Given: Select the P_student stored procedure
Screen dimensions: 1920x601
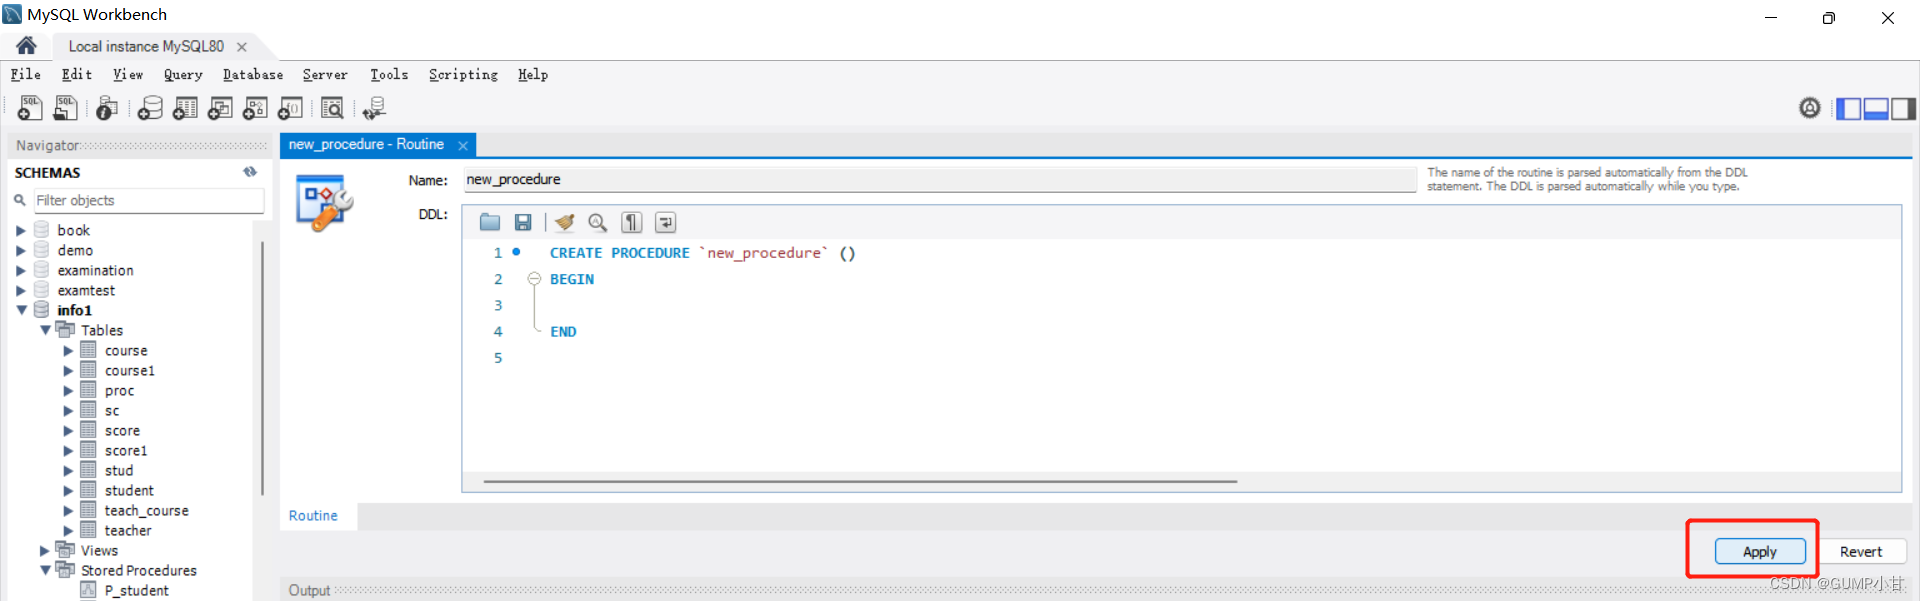Looking at the screenshot, I should click(x=136, y=590).
